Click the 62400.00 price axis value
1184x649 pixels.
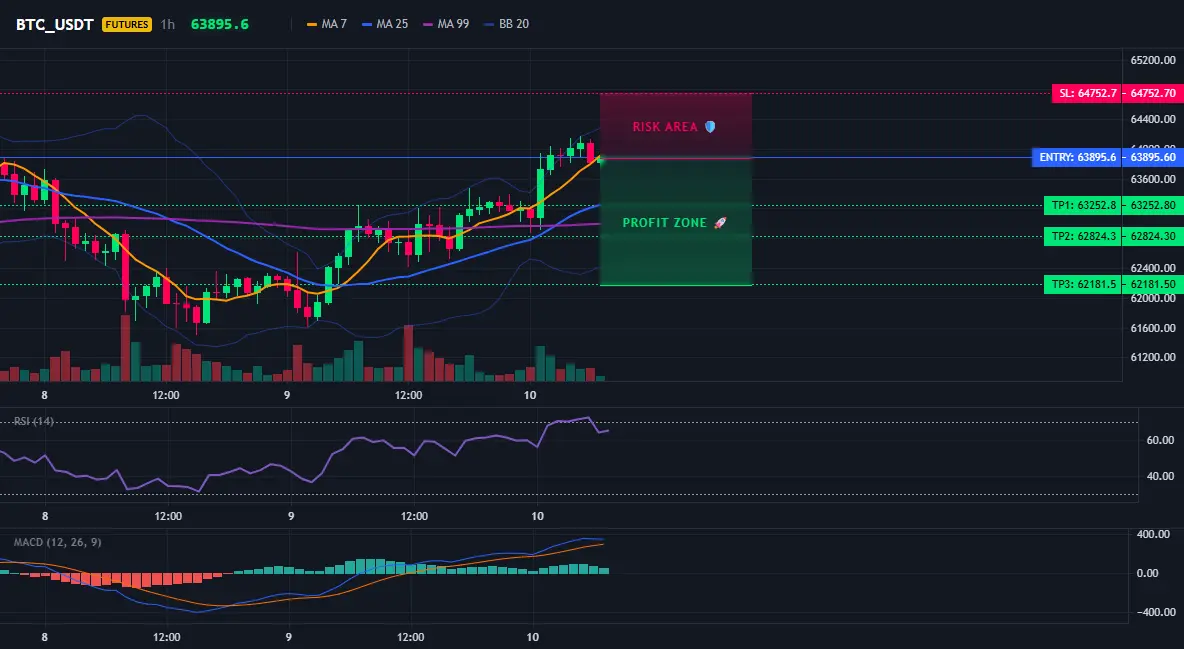coord(1153,267)
